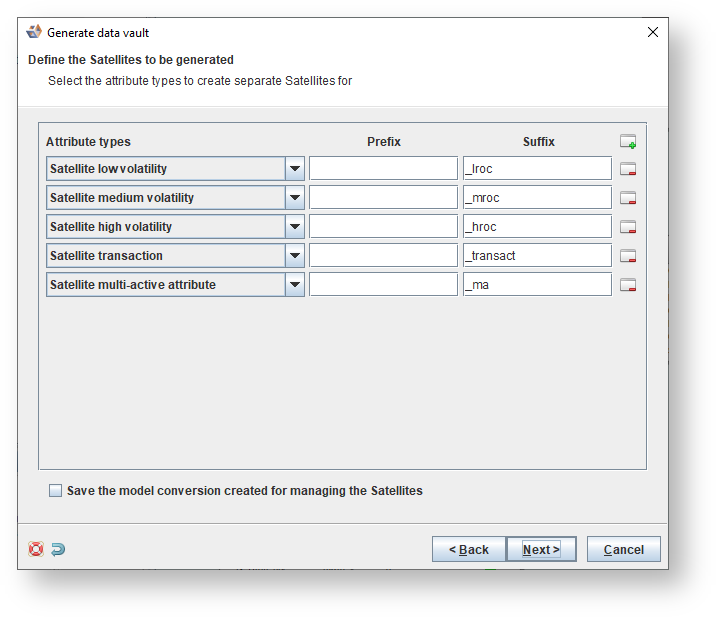Select the _hroc suffix text box
This screenshot has height=618, width=717.
point(537,227)
